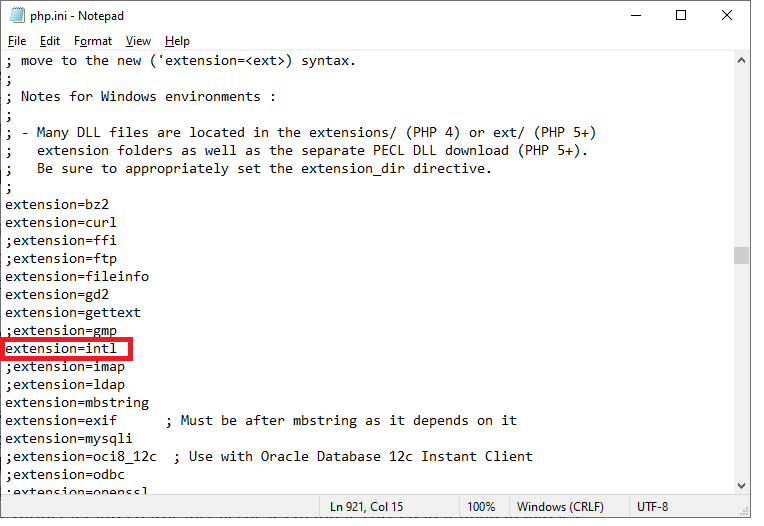
Task: Open the View menu
Action: [x=138, y=41]
